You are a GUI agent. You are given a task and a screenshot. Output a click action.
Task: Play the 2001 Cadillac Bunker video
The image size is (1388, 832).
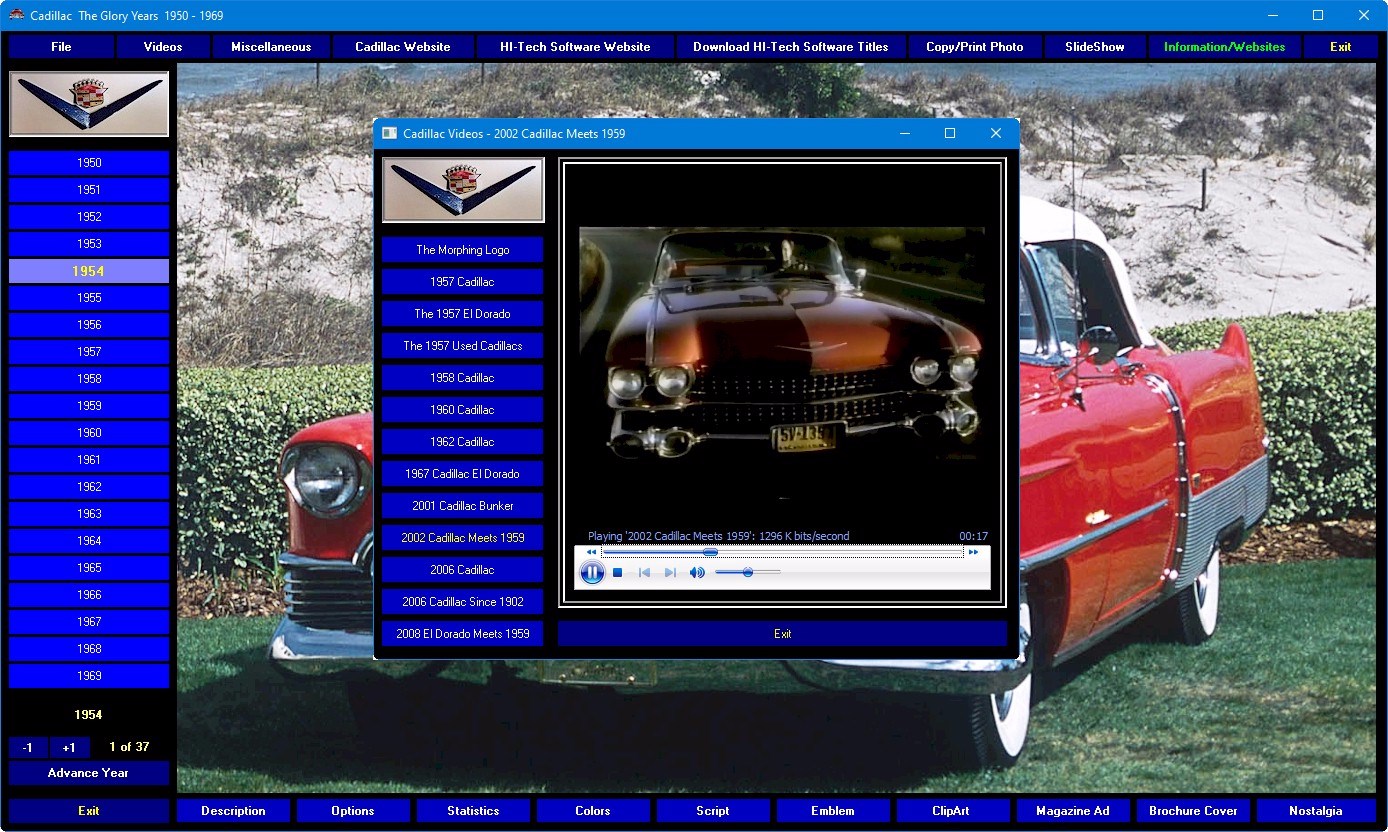tap(463, 506)
